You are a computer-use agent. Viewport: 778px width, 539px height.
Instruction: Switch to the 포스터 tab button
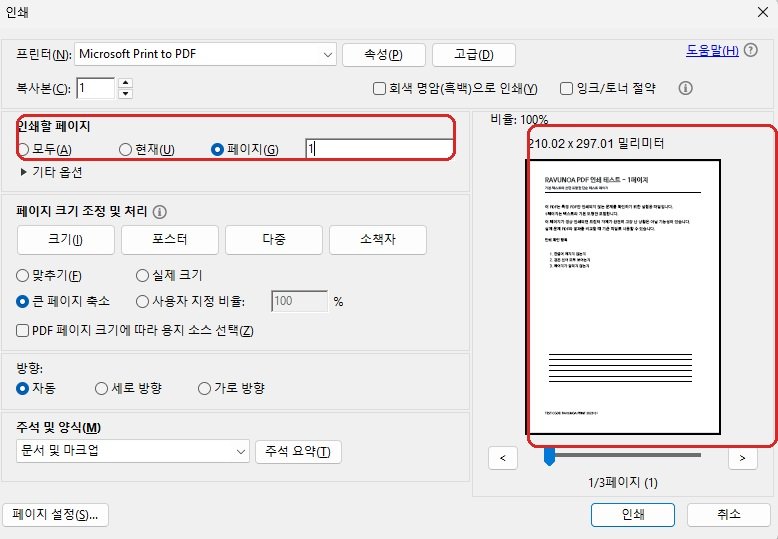click(x=170, y=240)
